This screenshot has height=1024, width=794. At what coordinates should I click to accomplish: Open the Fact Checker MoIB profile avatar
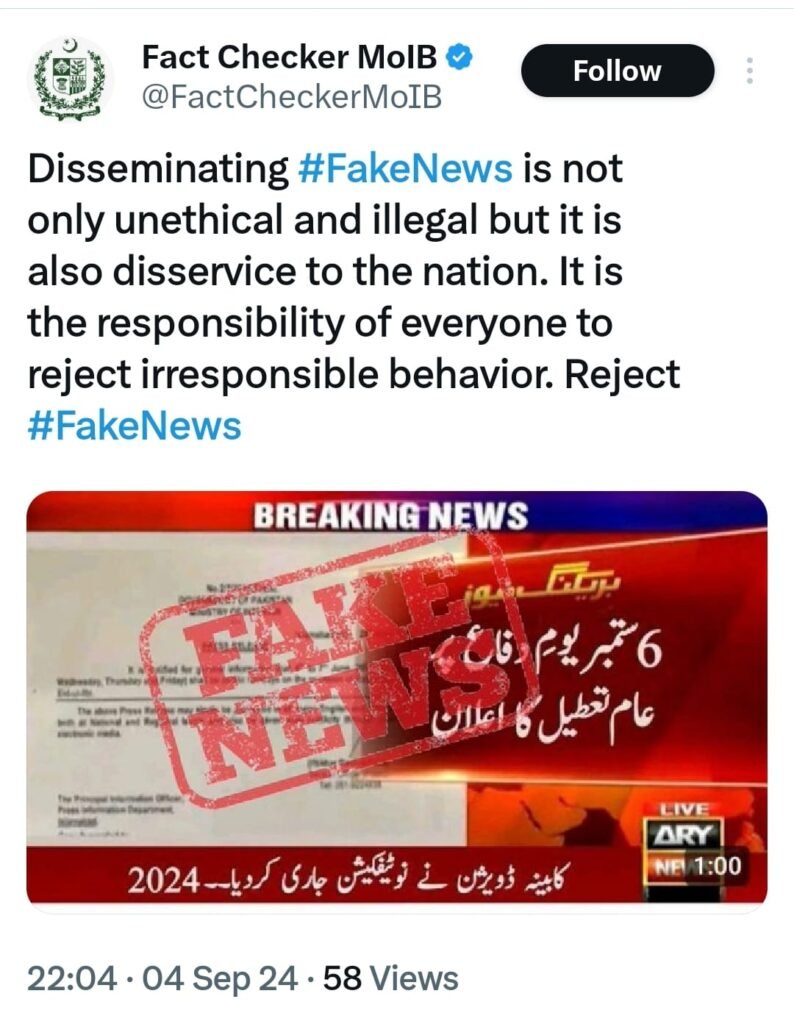coord(71,80)
